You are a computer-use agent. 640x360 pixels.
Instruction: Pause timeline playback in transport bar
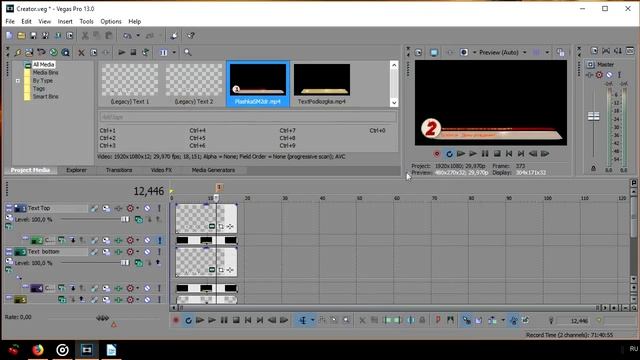pyautogui.click(x=224, y=320)
